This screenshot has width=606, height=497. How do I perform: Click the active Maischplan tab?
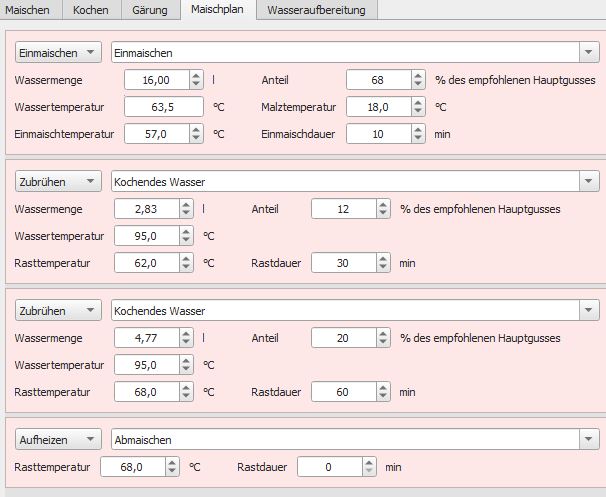(x=218, y=9)
